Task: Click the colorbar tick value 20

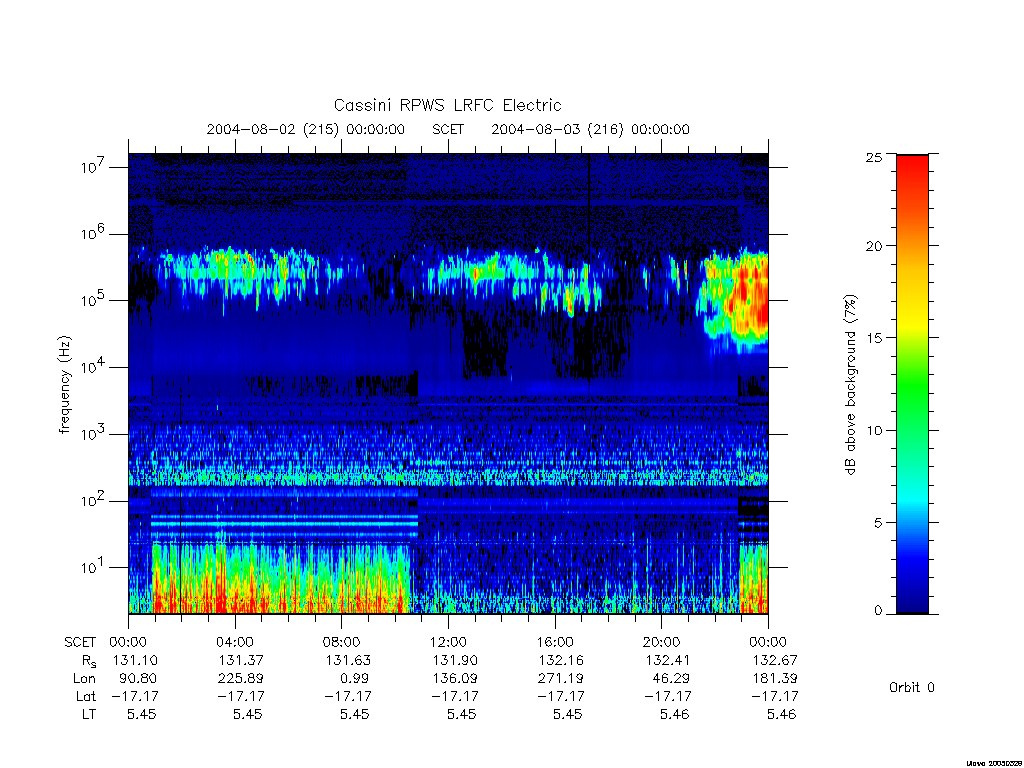Action: [x=874, y=246]
